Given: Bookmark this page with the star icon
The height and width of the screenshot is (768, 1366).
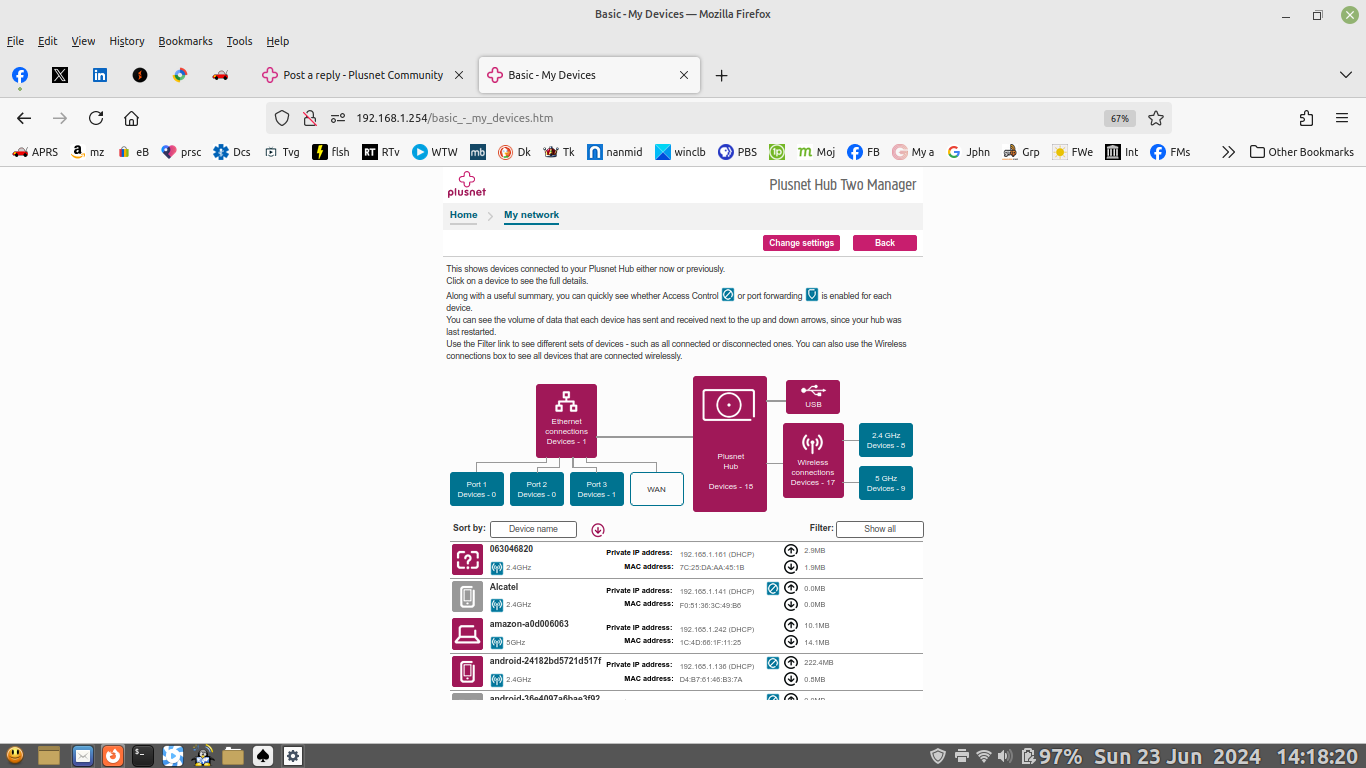Looking at the screenshot, I should pos(1156,118).
